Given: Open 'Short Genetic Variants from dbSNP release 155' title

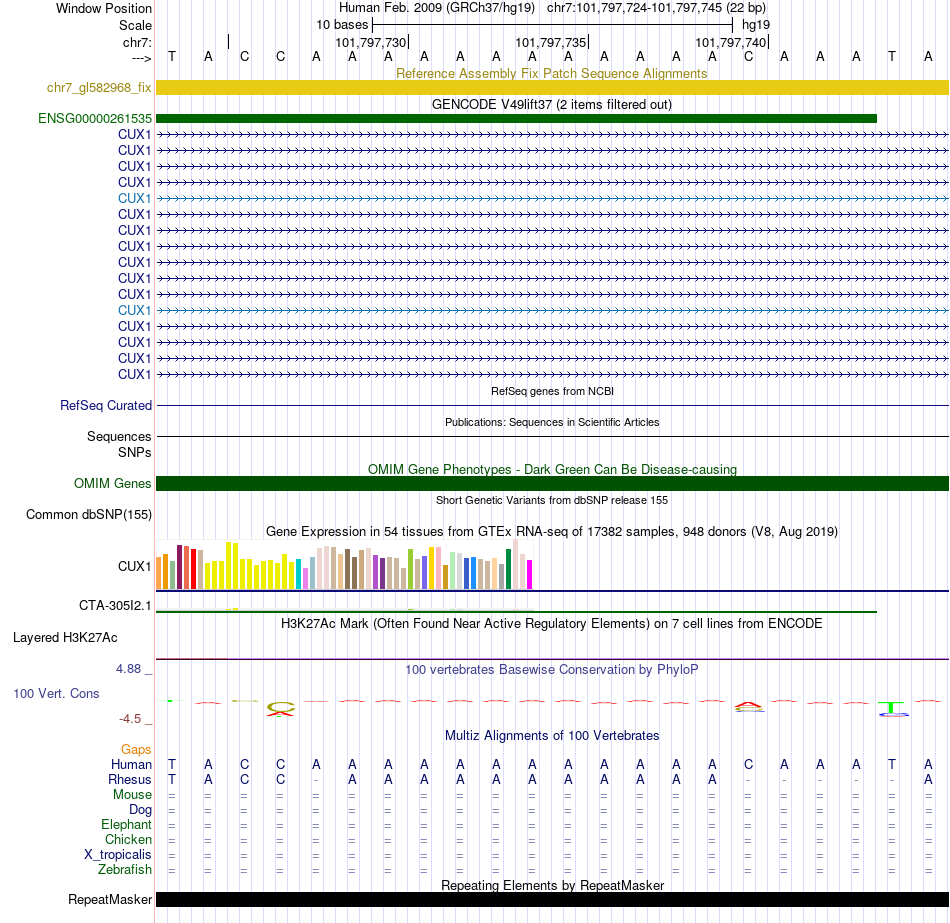Looking at the screenshot, I should coord(552,500).
